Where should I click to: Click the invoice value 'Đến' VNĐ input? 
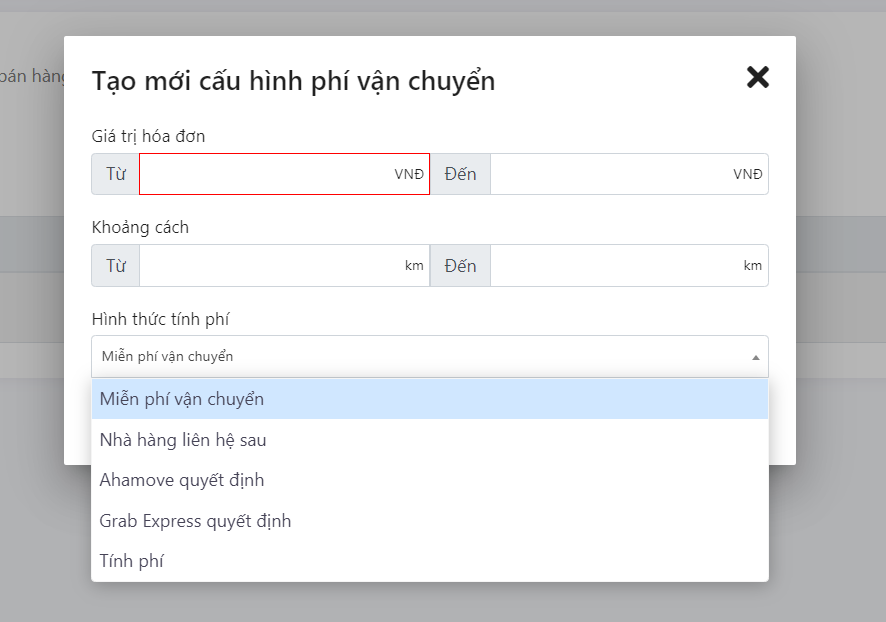(x=610, y=174)
